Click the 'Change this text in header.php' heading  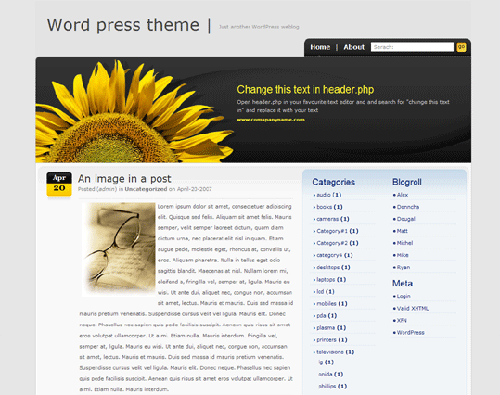[305, 90]
